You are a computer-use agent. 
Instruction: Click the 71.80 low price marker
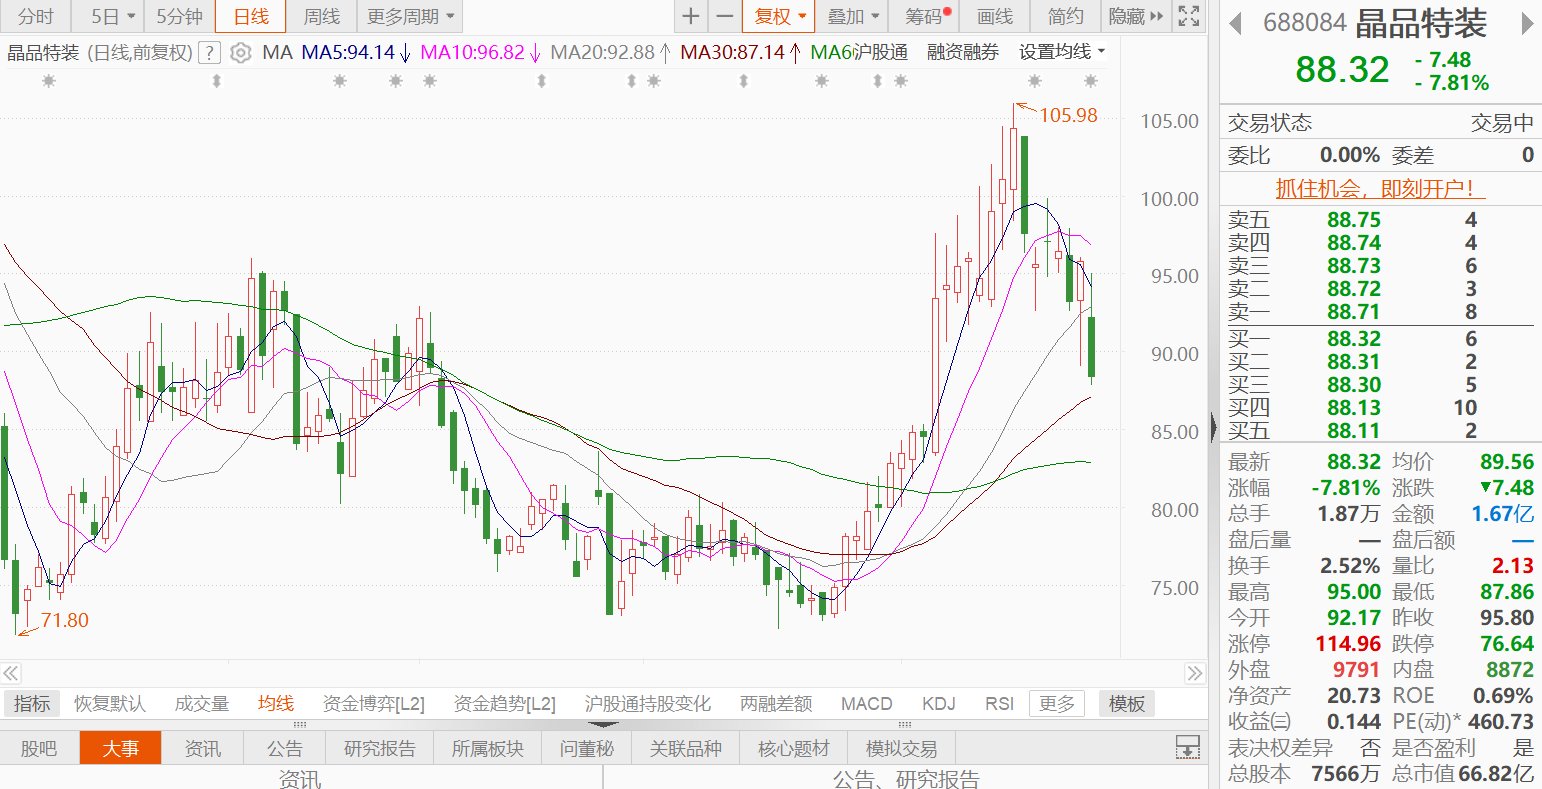coord(65,620)
